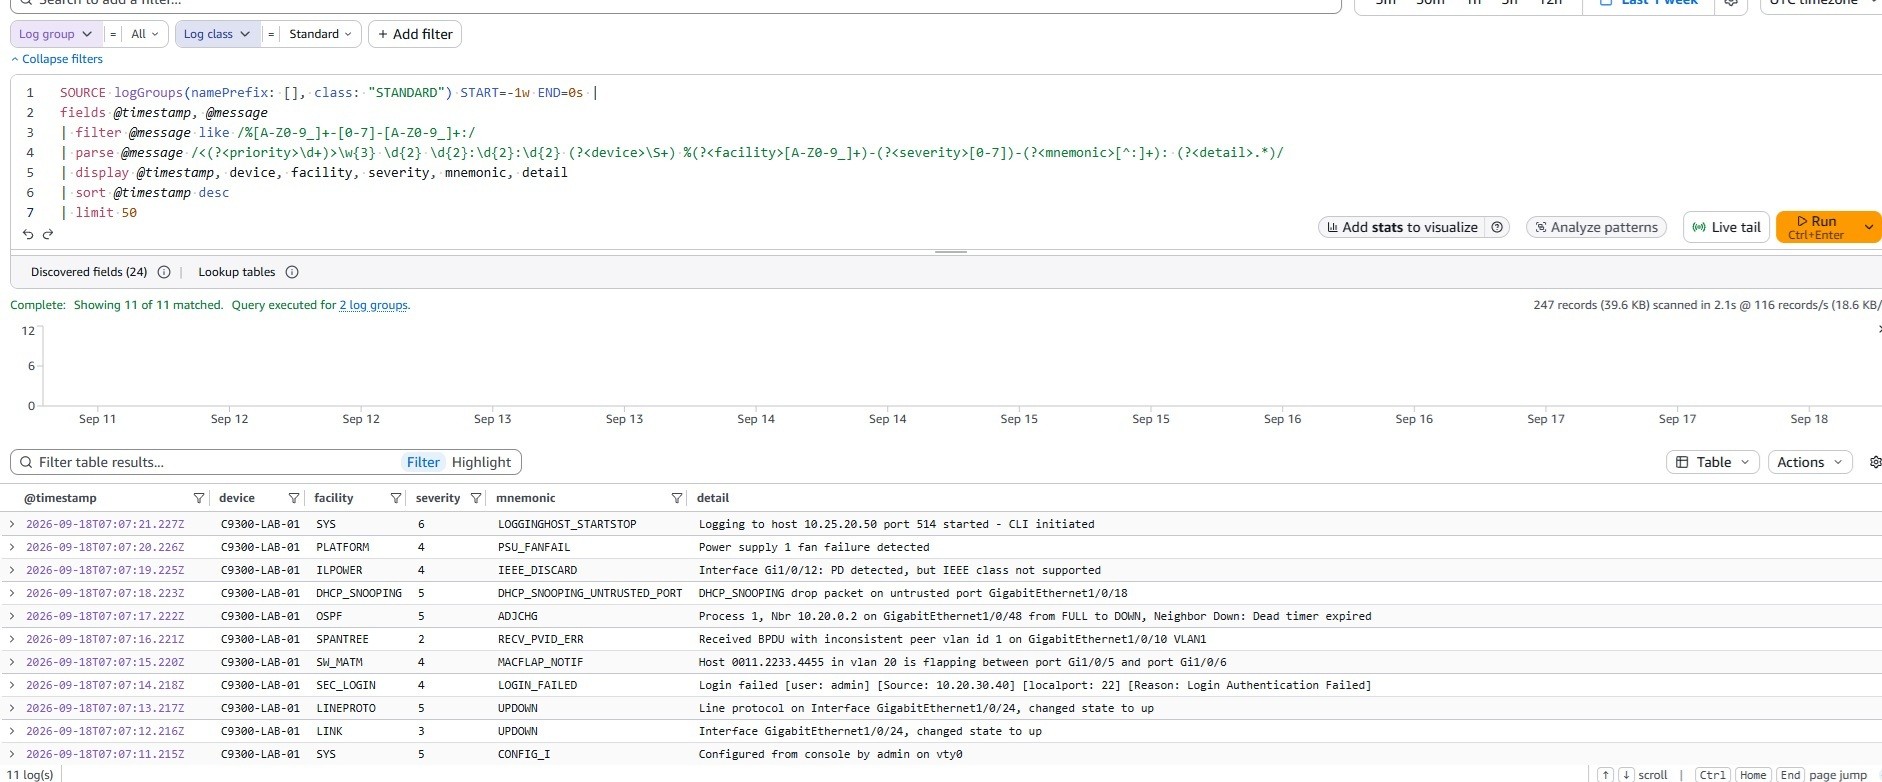Open info icon next to Discovered fields
Image resolution: width=1882 pixels, height=782 pixels.
pyautogui.click(x=164, y=272)
